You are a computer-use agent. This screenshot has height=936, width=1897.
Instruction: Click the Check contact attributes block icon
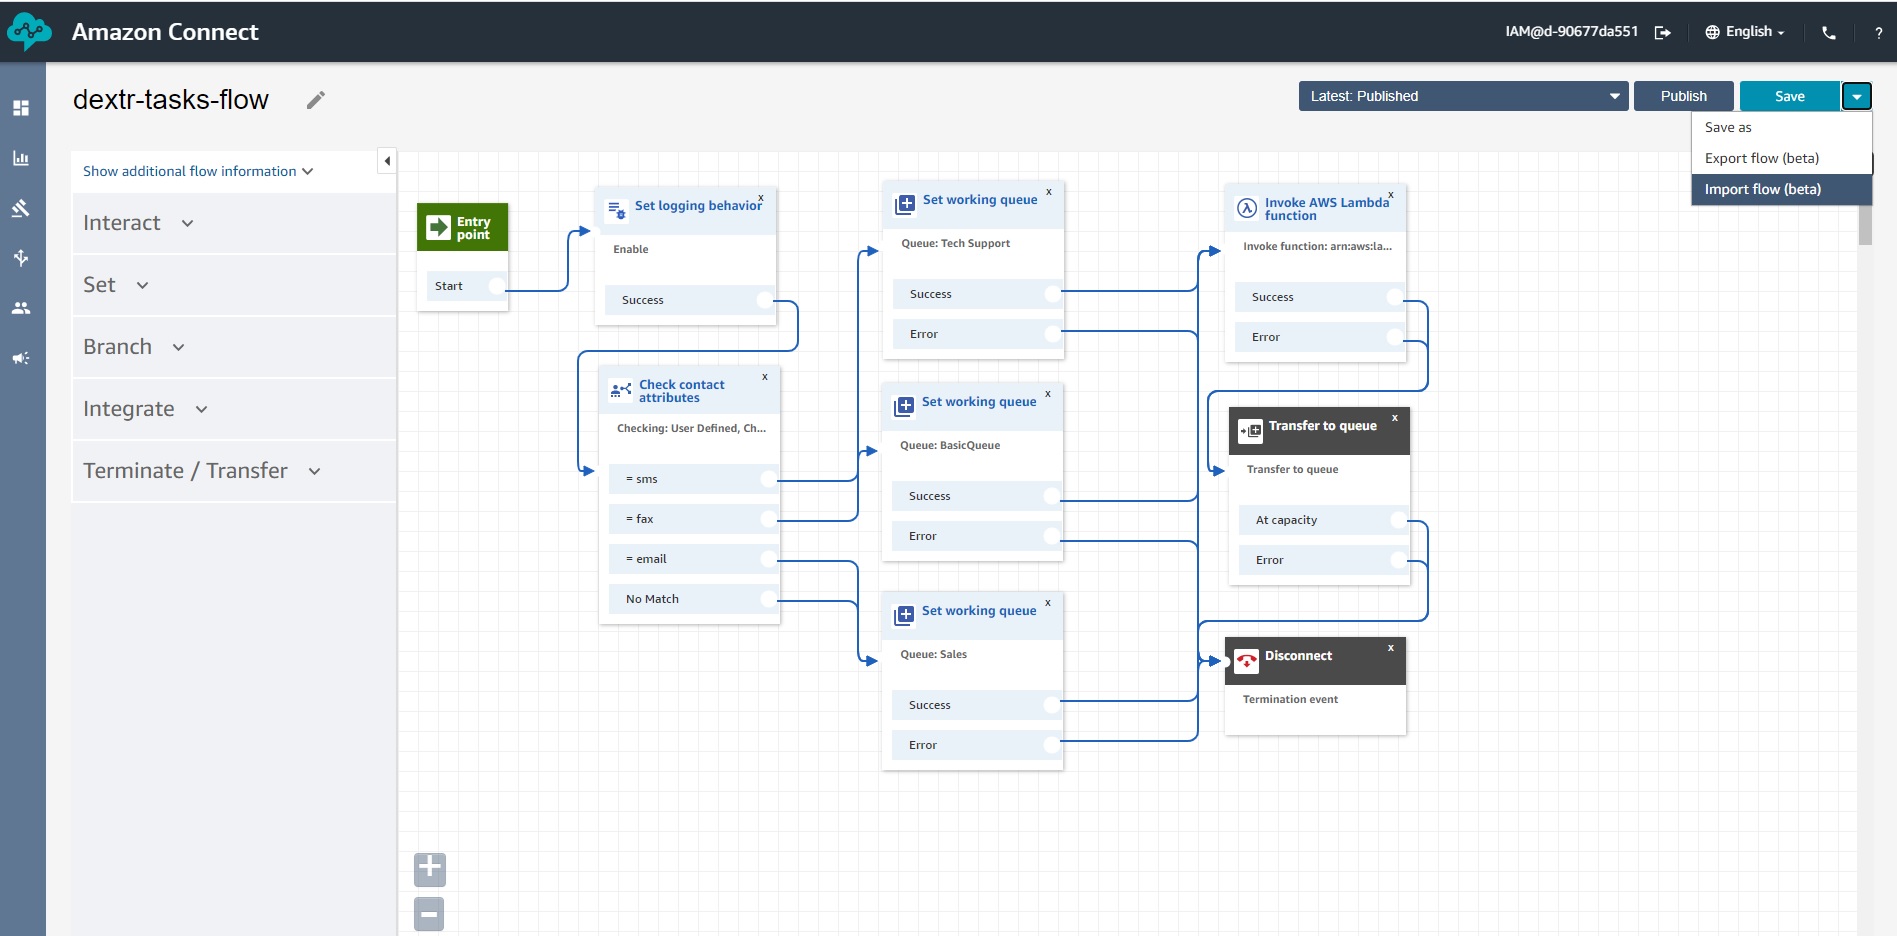tap(621, 390)
